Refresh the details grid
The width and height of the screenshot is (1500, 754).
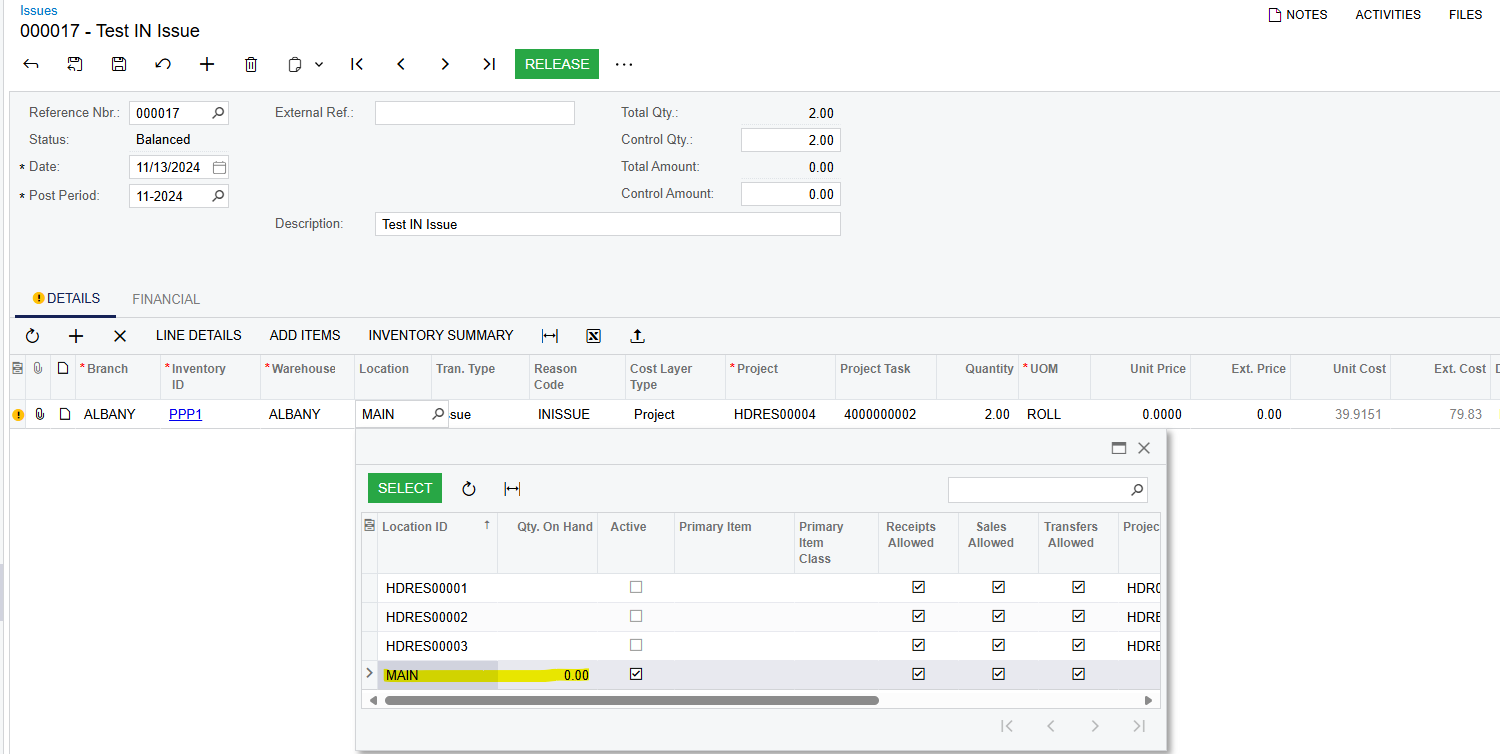[x=32, y=336]
